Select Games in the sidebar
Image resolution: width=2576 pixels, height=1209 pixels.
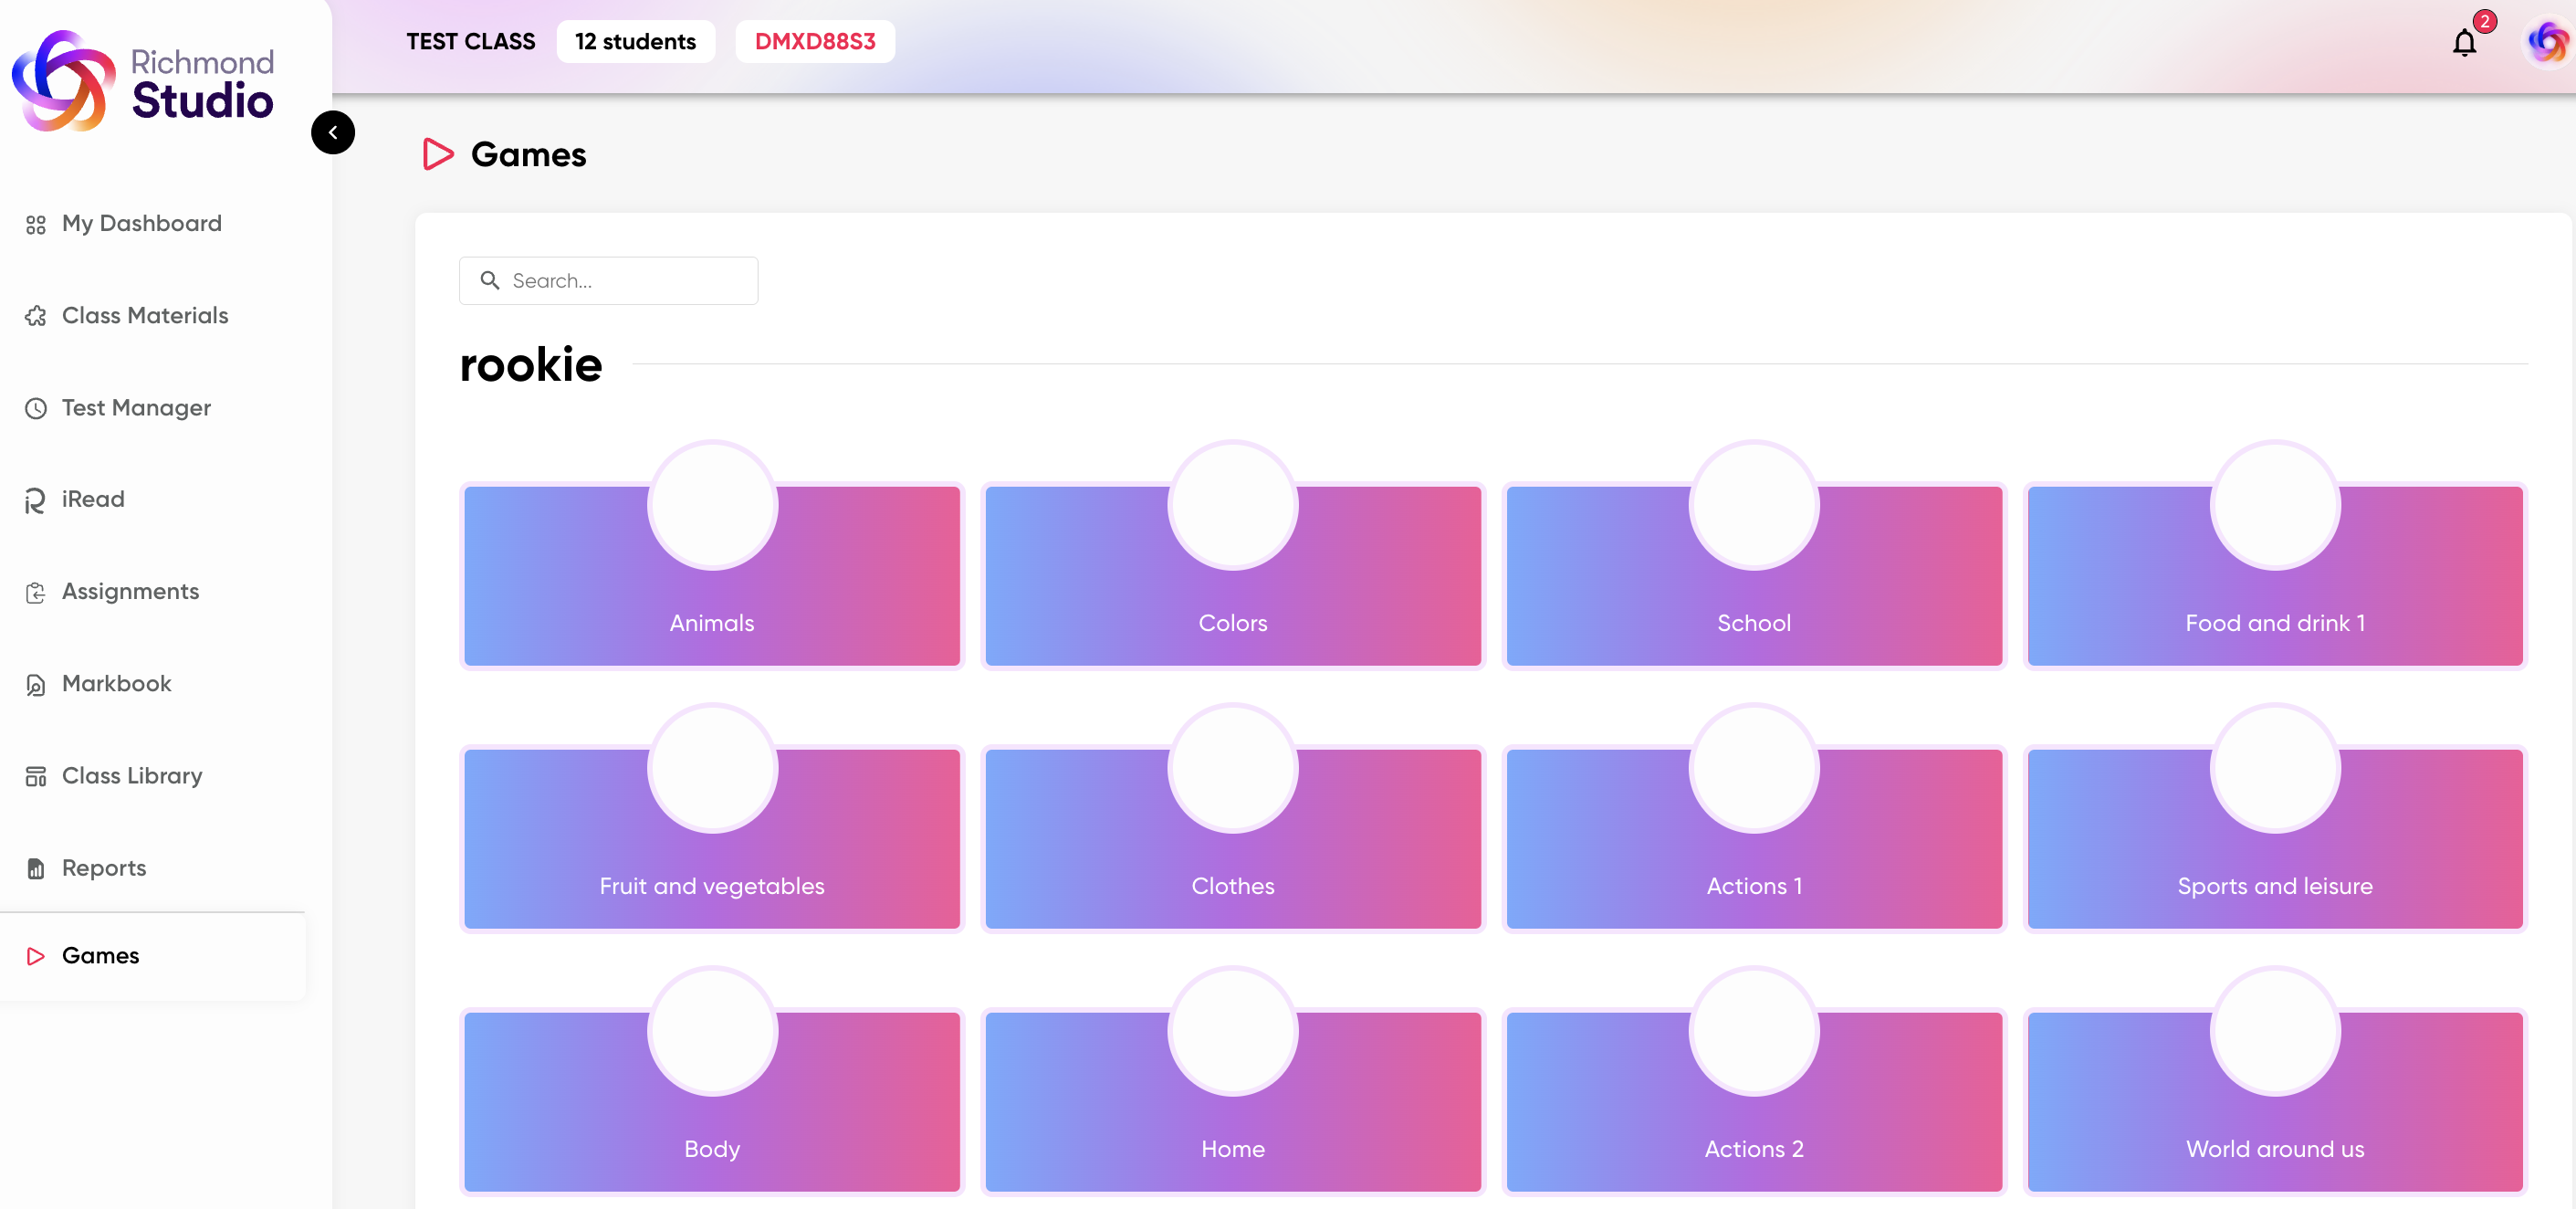(100, 955)
